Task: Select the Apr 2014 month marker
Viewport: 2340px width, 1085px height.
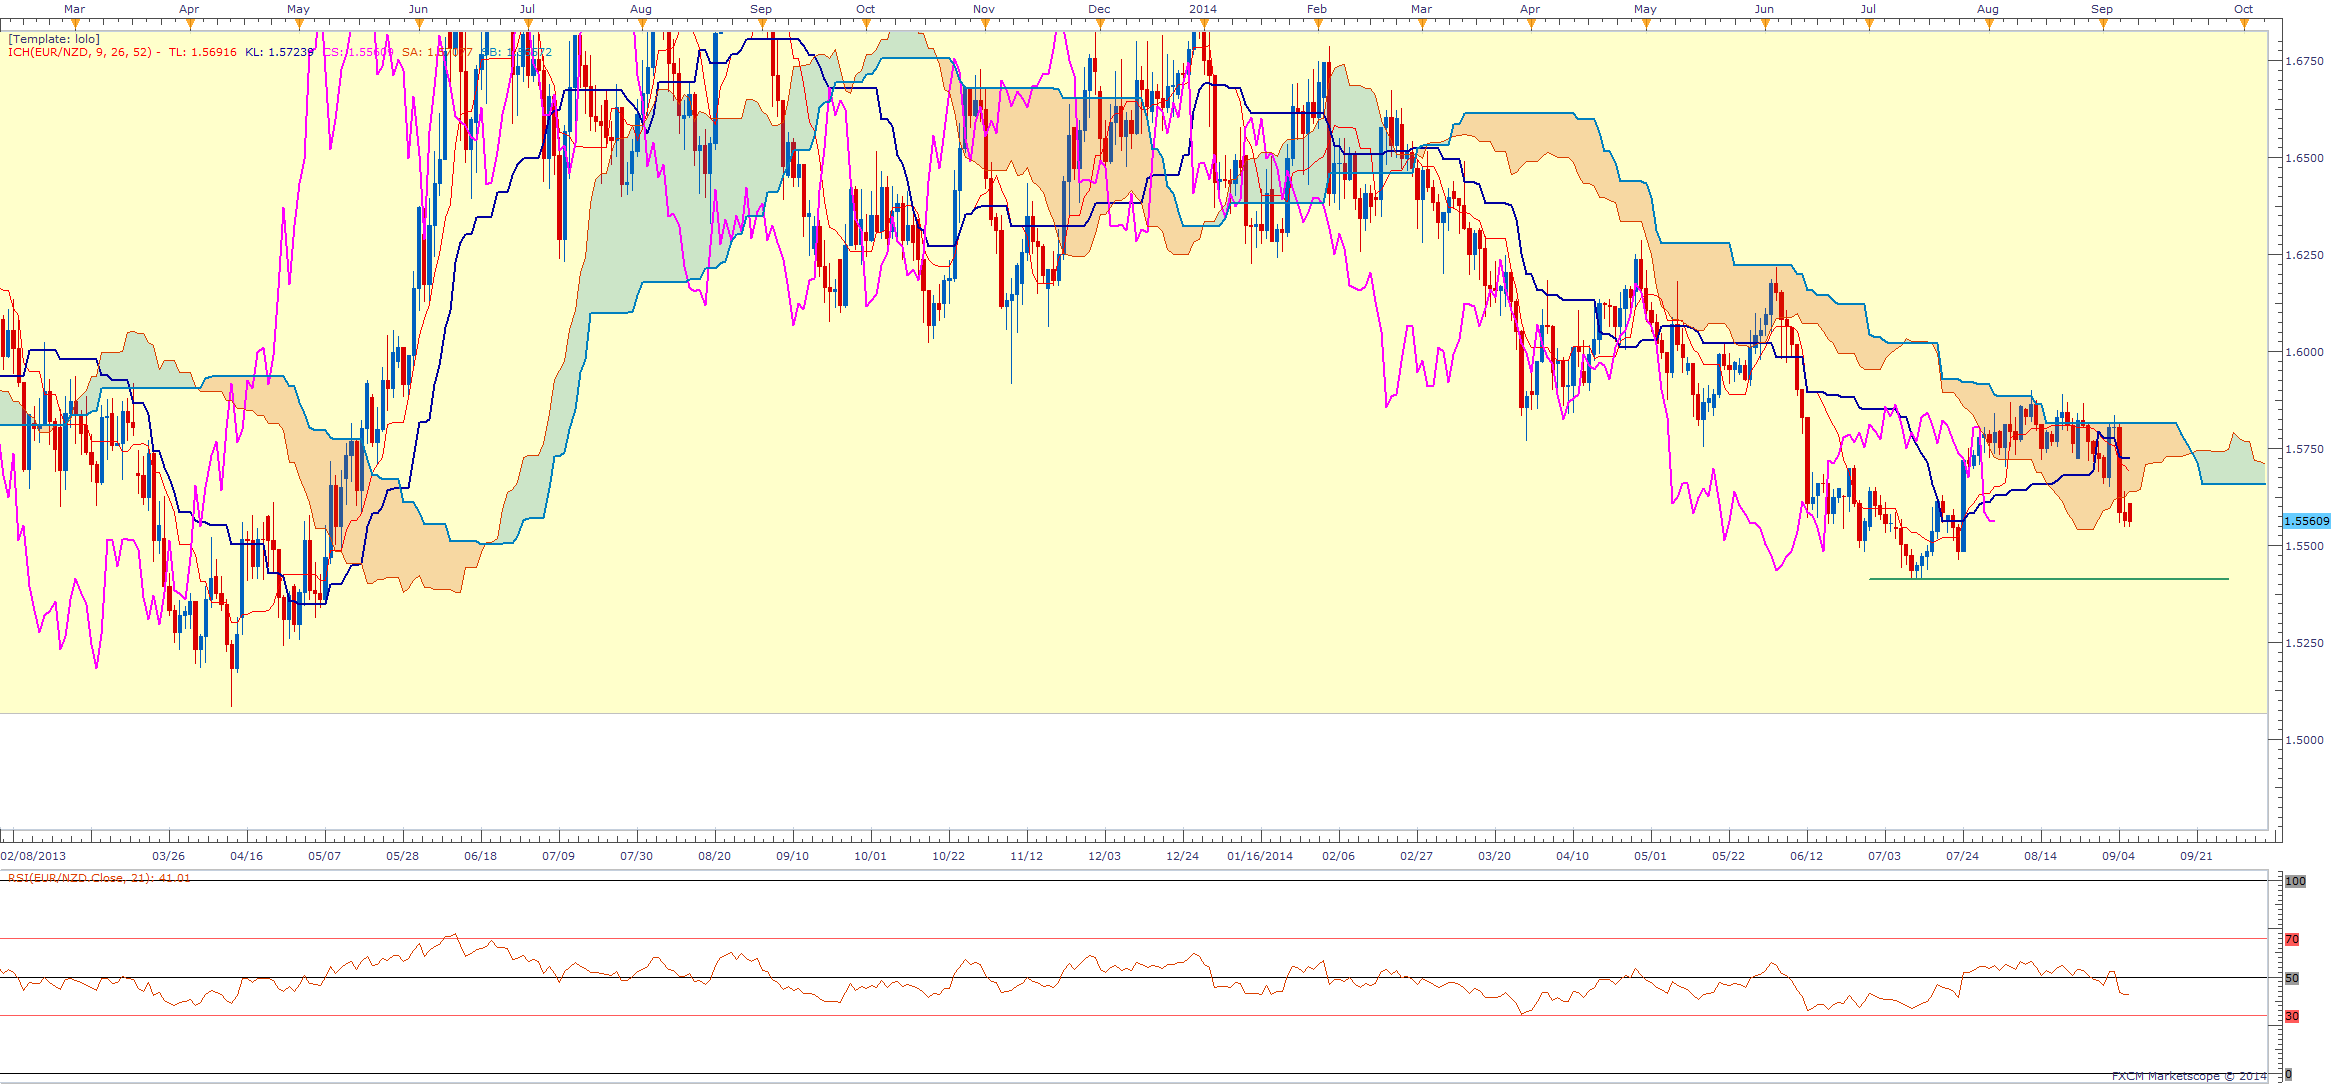Action: [1530, 9]
